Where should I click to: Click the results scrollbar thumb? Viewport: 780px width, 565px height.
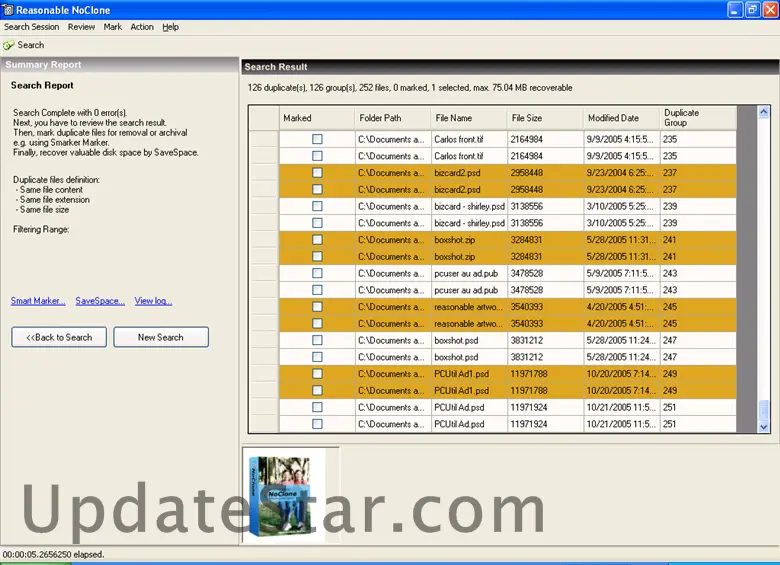(x=764, y=410)
